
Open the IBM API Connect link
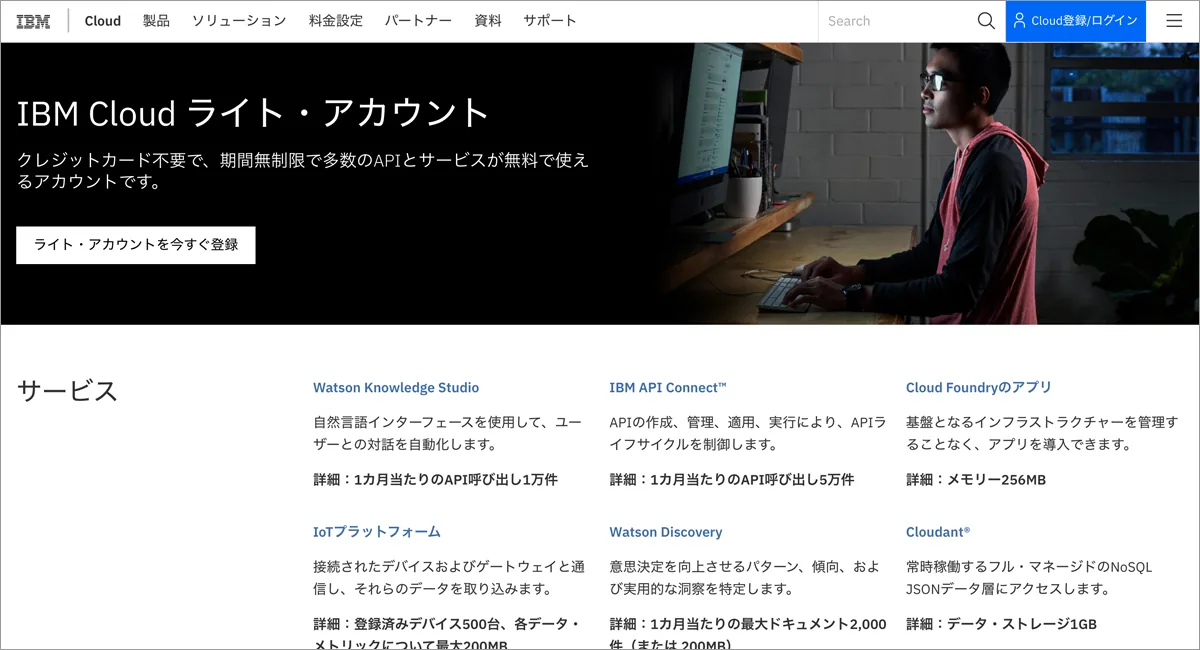[668, 388]
